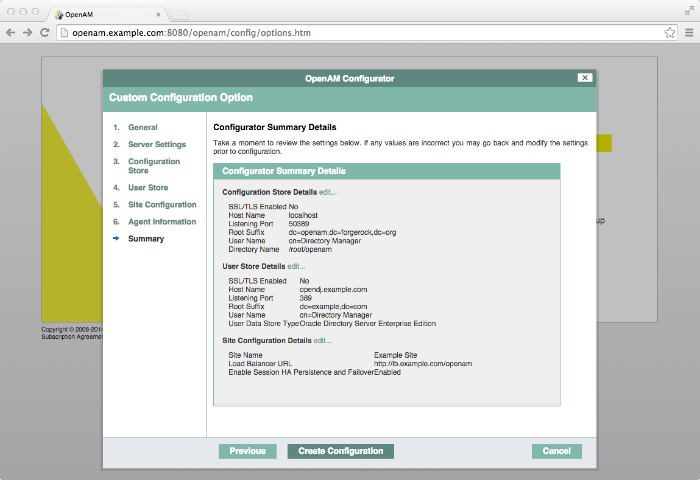Bookmark the page using the star icon

[669, 33]
